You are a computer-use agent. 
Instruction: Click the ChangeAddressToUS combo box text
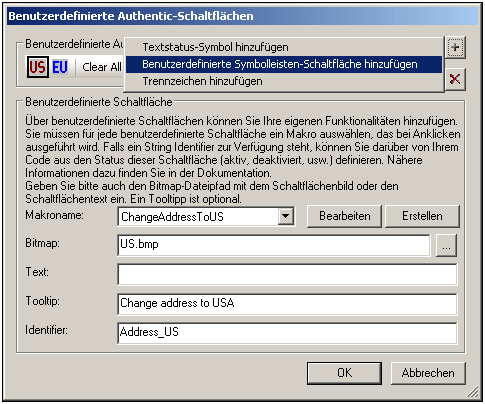[172, 217]
